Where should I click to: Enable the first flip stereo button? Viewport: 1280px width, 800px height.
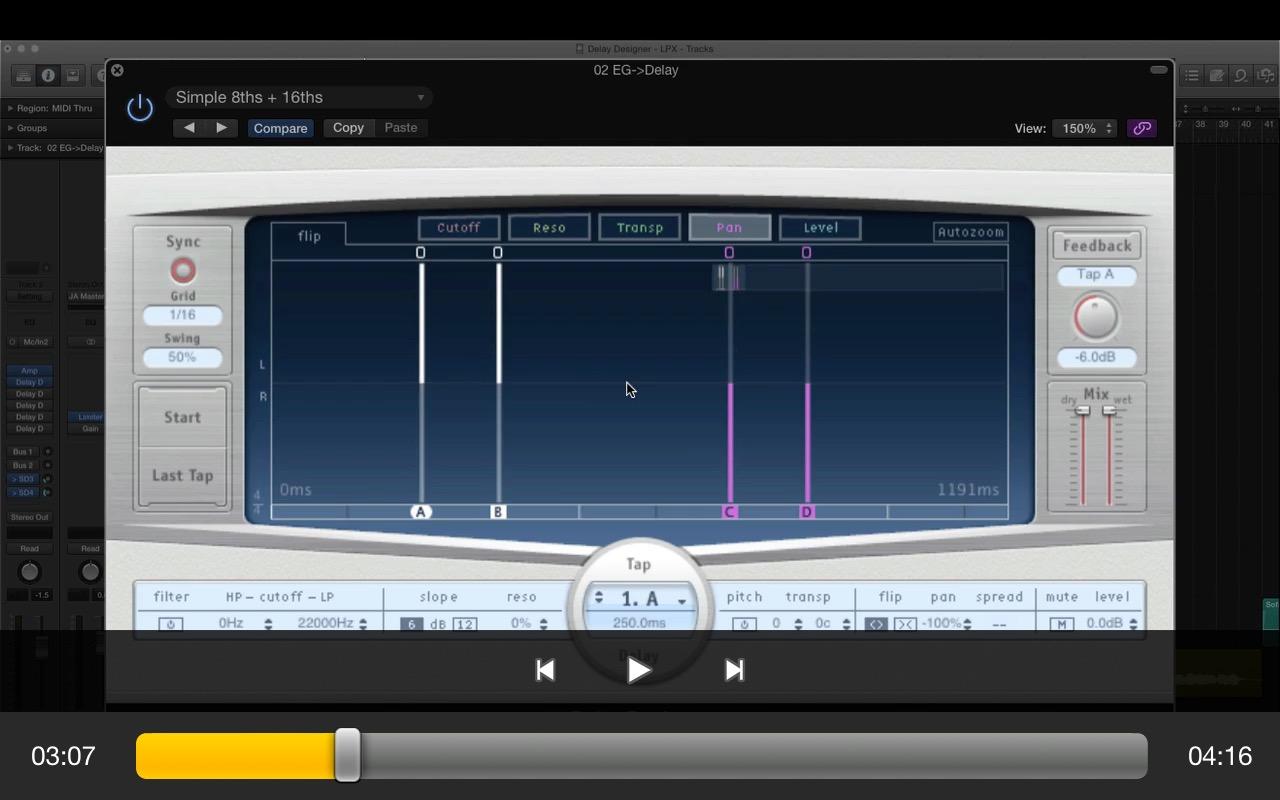876,624
